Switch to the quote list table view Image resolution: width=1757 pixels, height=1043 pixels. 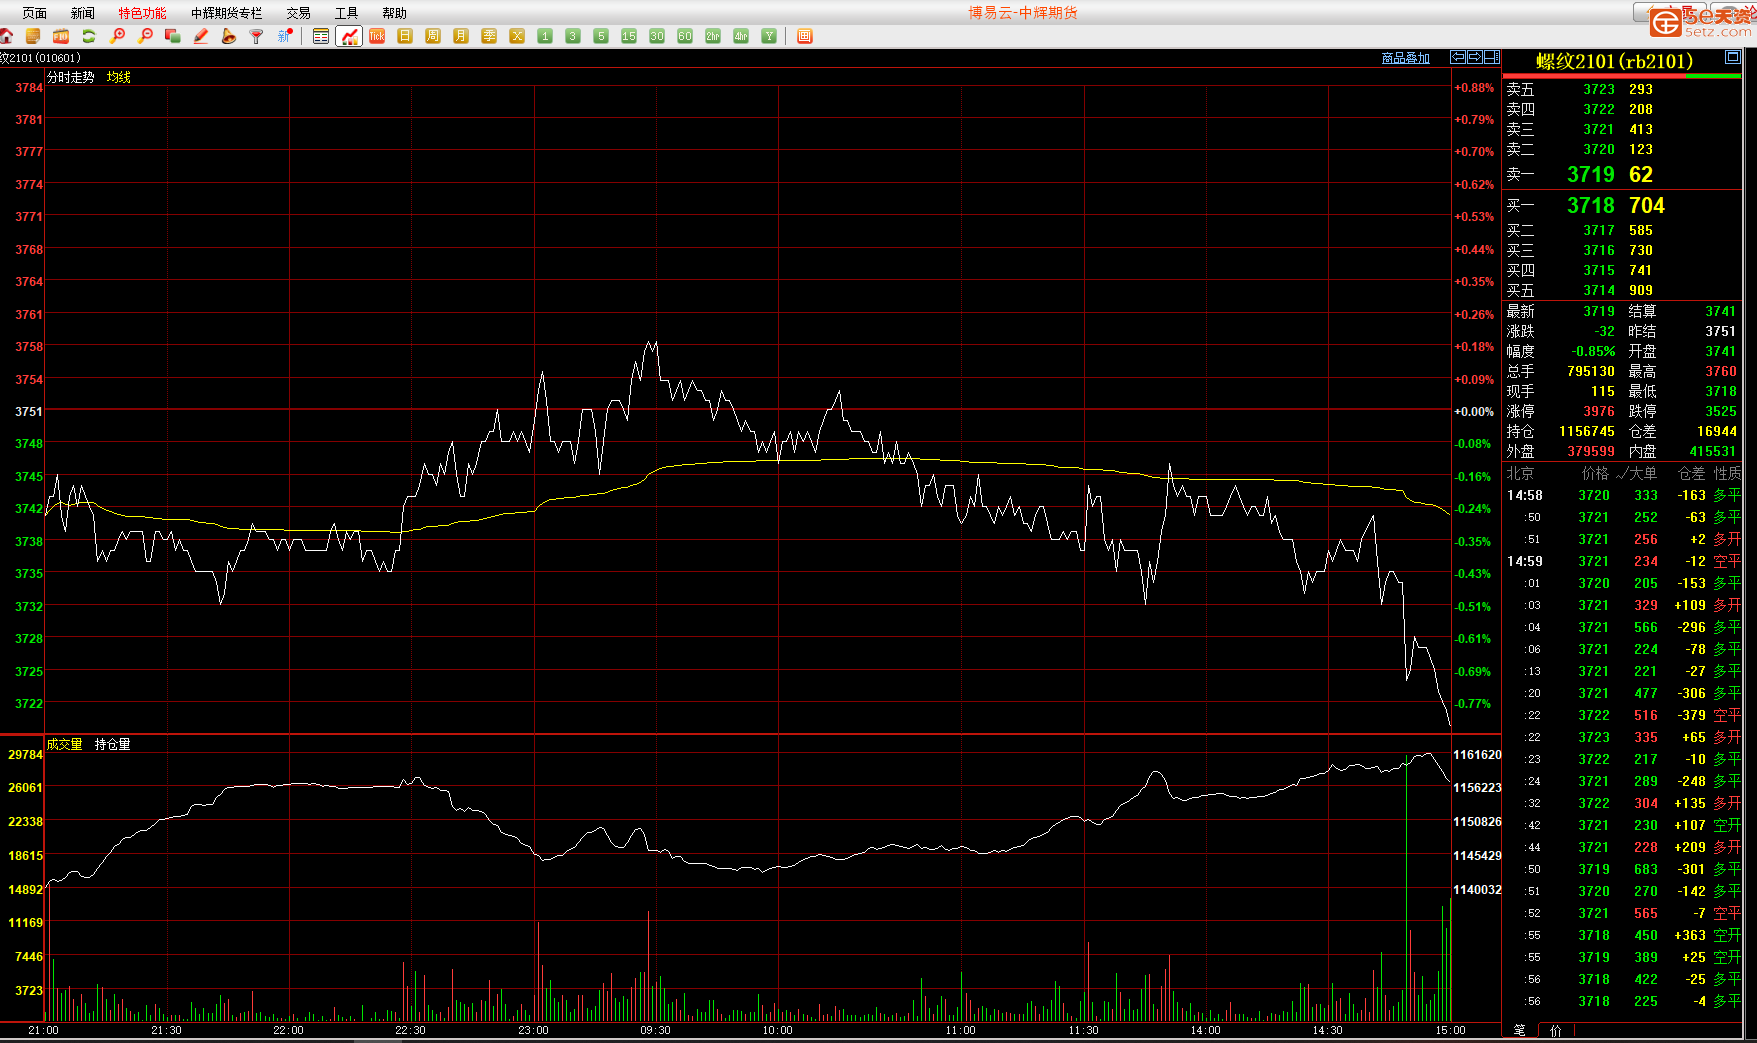(321, 36)
